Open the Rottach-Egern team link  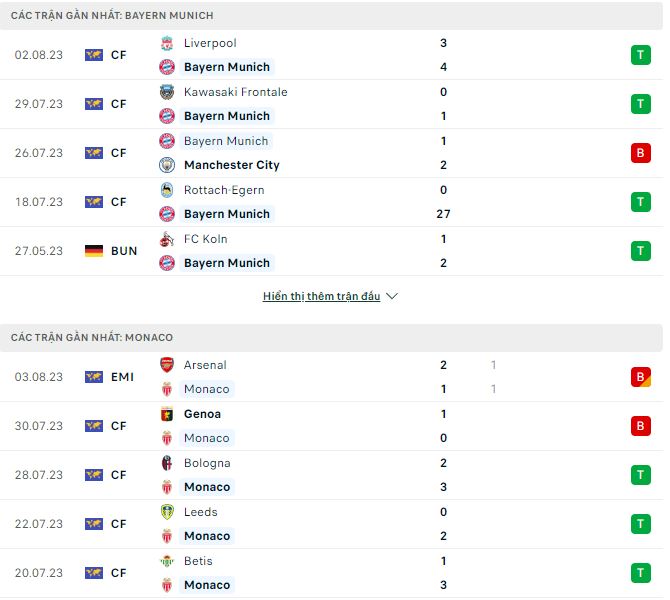point(224,190)
